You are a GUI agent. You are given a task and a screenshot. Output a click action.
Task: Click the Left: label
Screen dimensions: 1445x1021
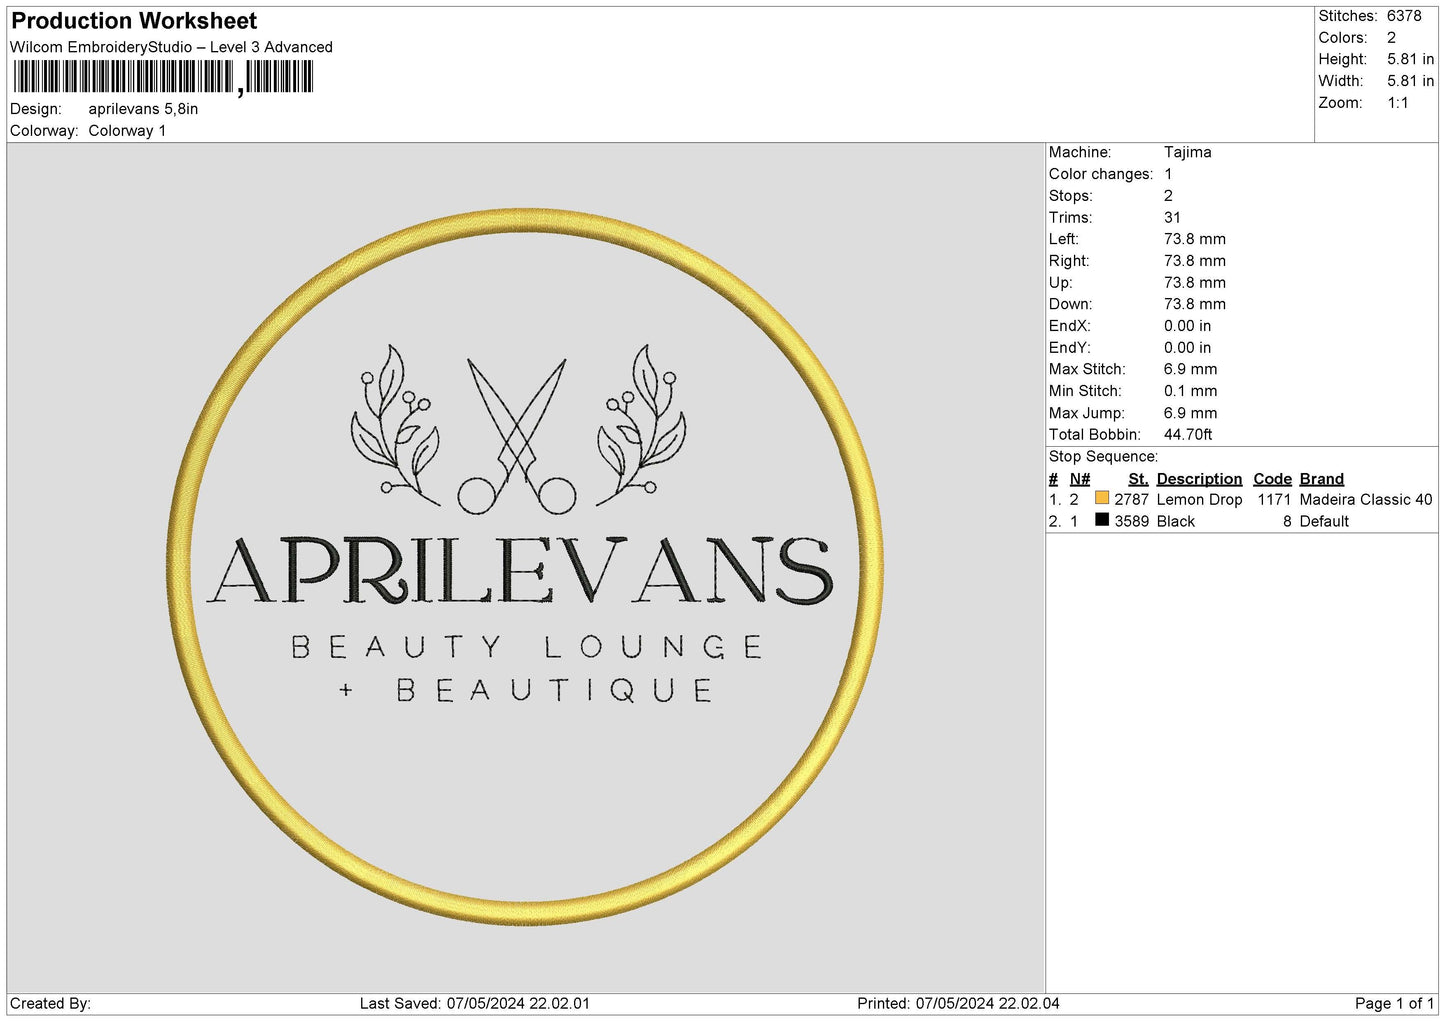click(1063, 239)
